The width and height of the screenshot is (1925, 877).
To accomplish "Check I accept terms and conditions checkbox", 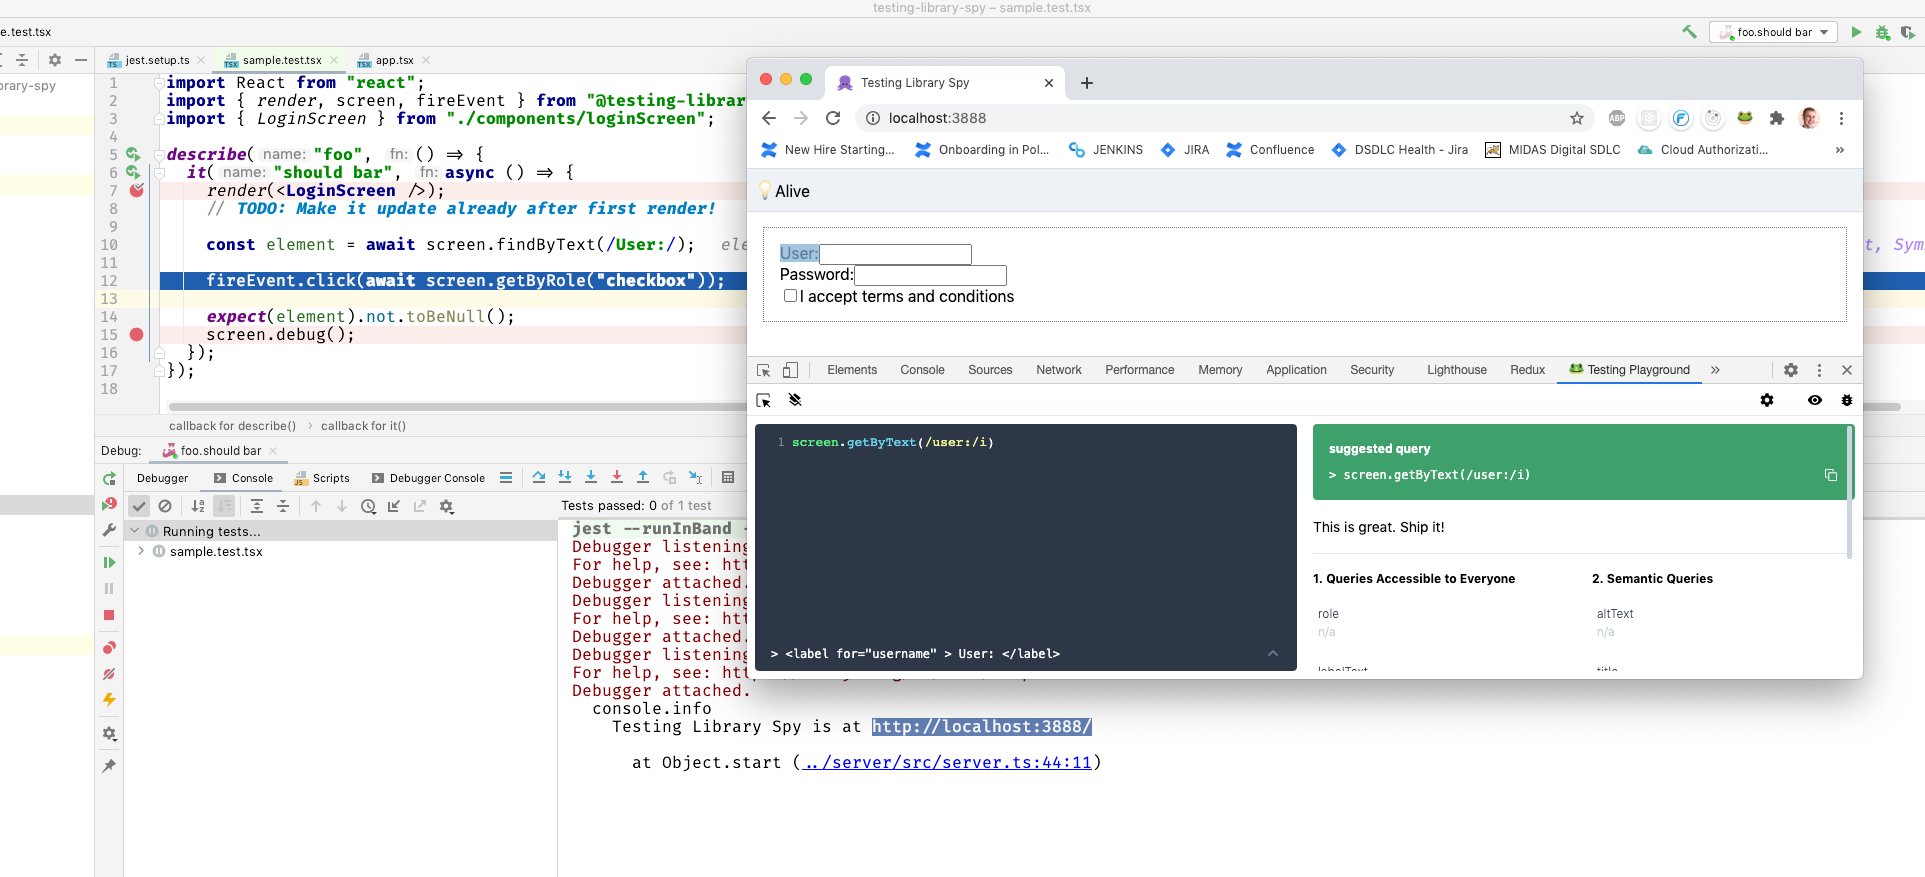I will [790, 296].
